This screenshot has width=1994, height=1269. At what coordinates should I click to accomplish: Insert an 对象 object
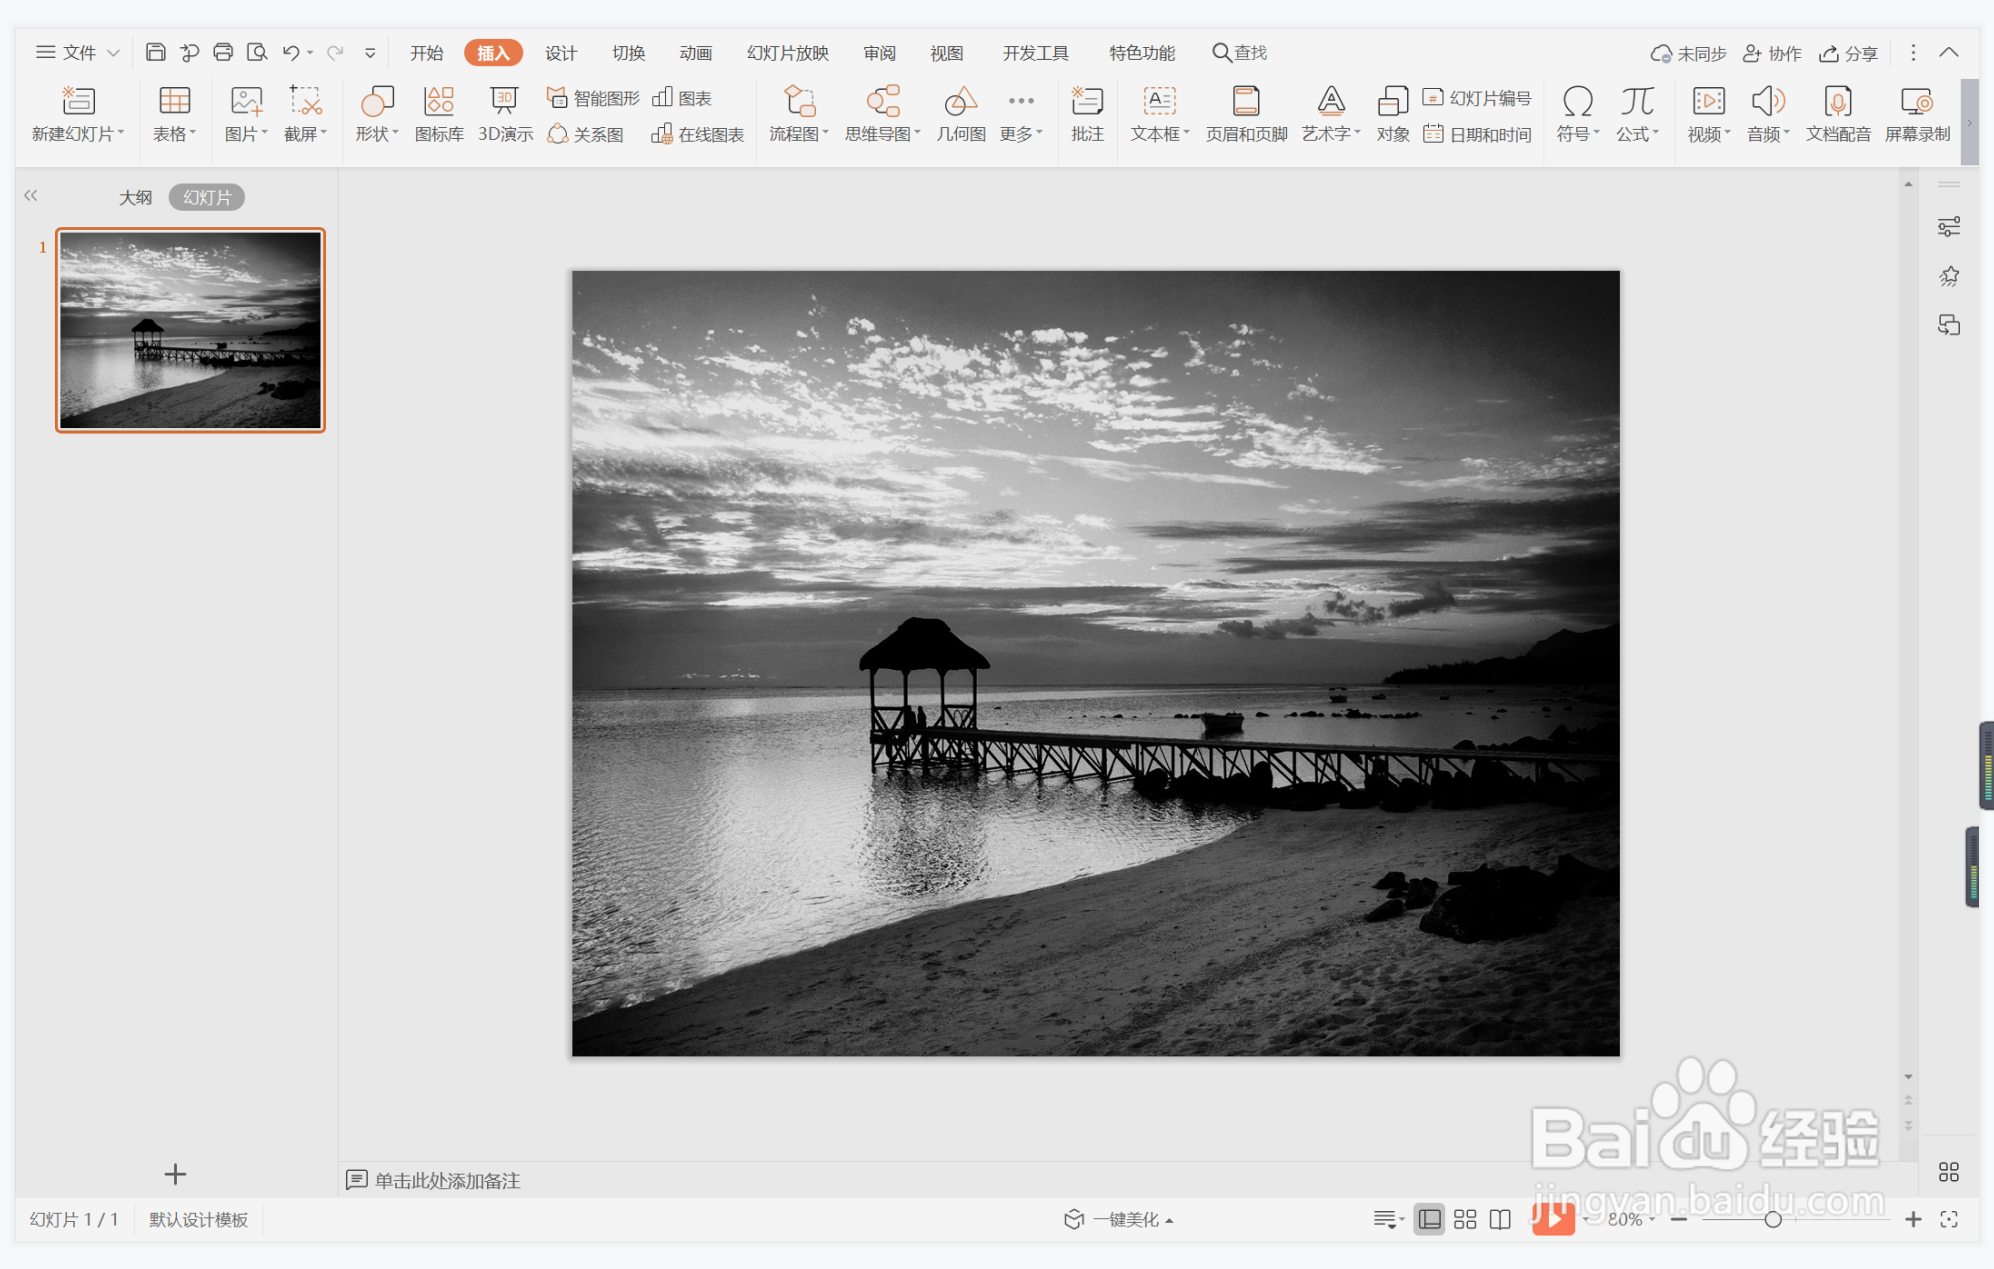click(1392, 113)
